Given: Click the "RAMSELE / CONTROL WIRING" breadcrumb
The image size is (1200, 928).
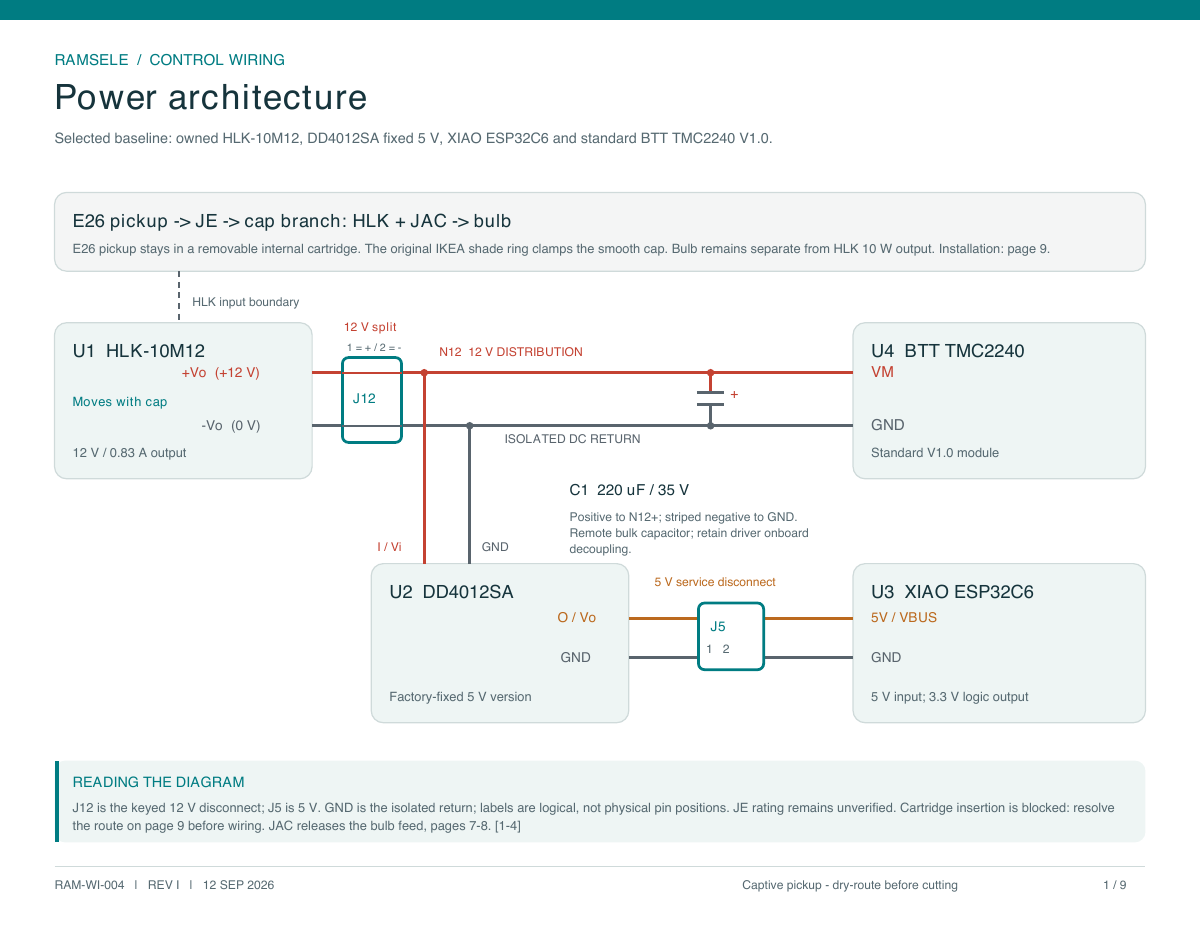Looking at the screenshot, I should [170, 60].
